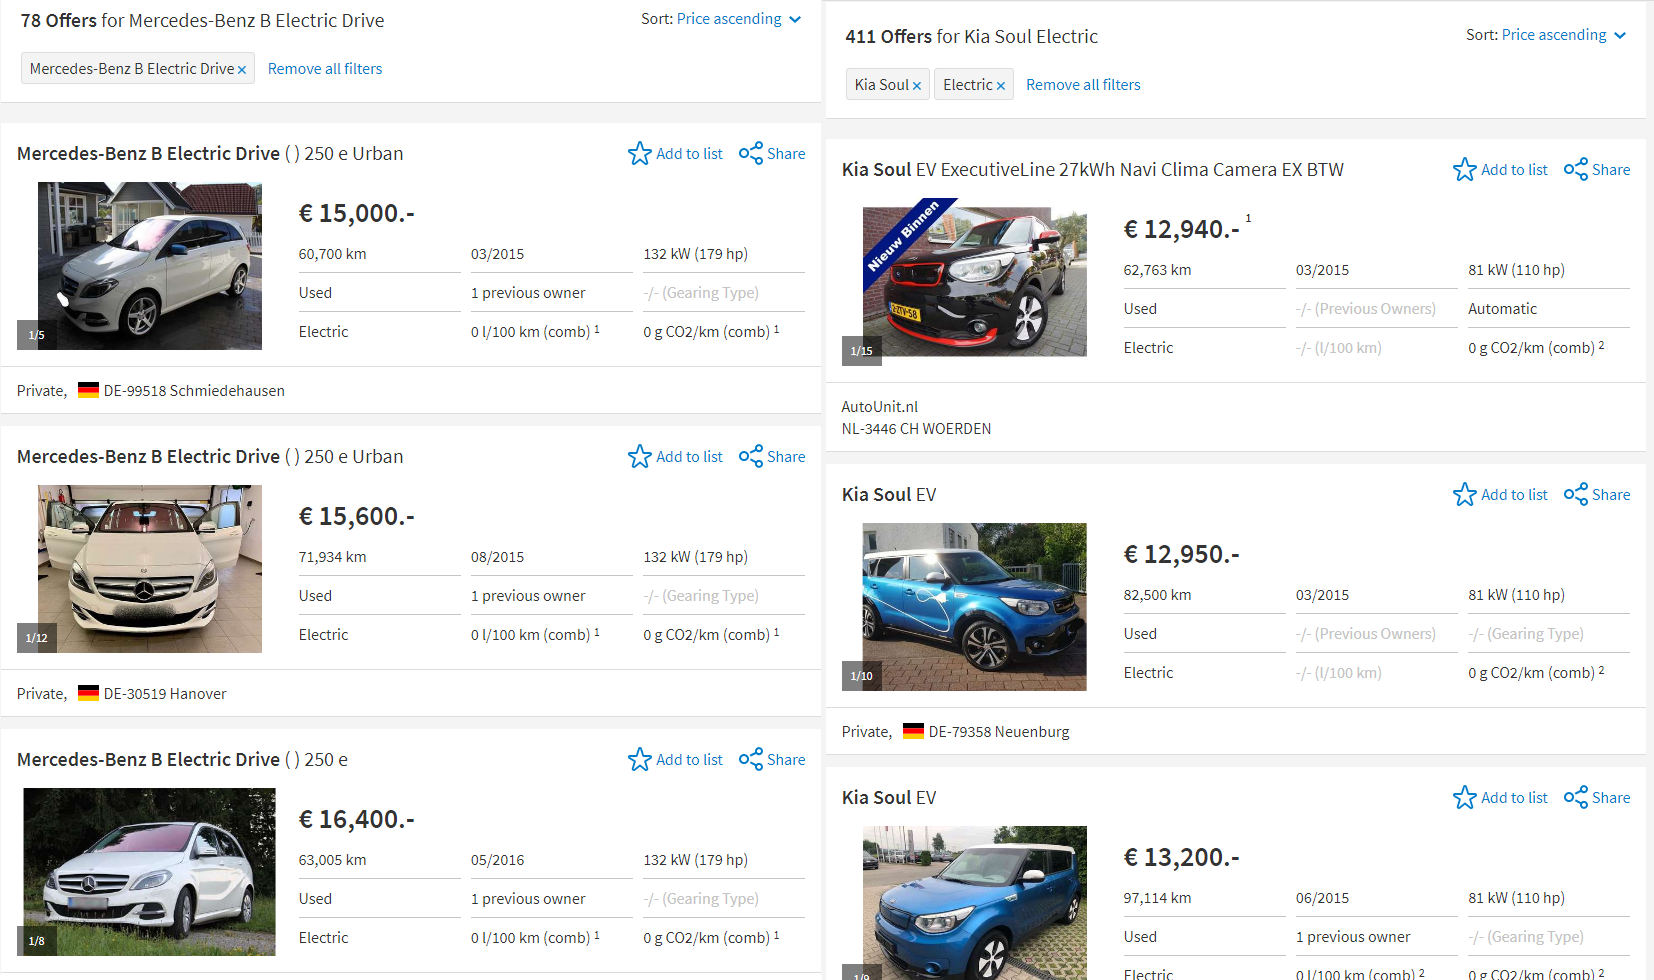This screenshot has height=980, width=1654.
Task: Click 411 Offers for Kia Soul Electric heading
Action: tap(972, 36)
